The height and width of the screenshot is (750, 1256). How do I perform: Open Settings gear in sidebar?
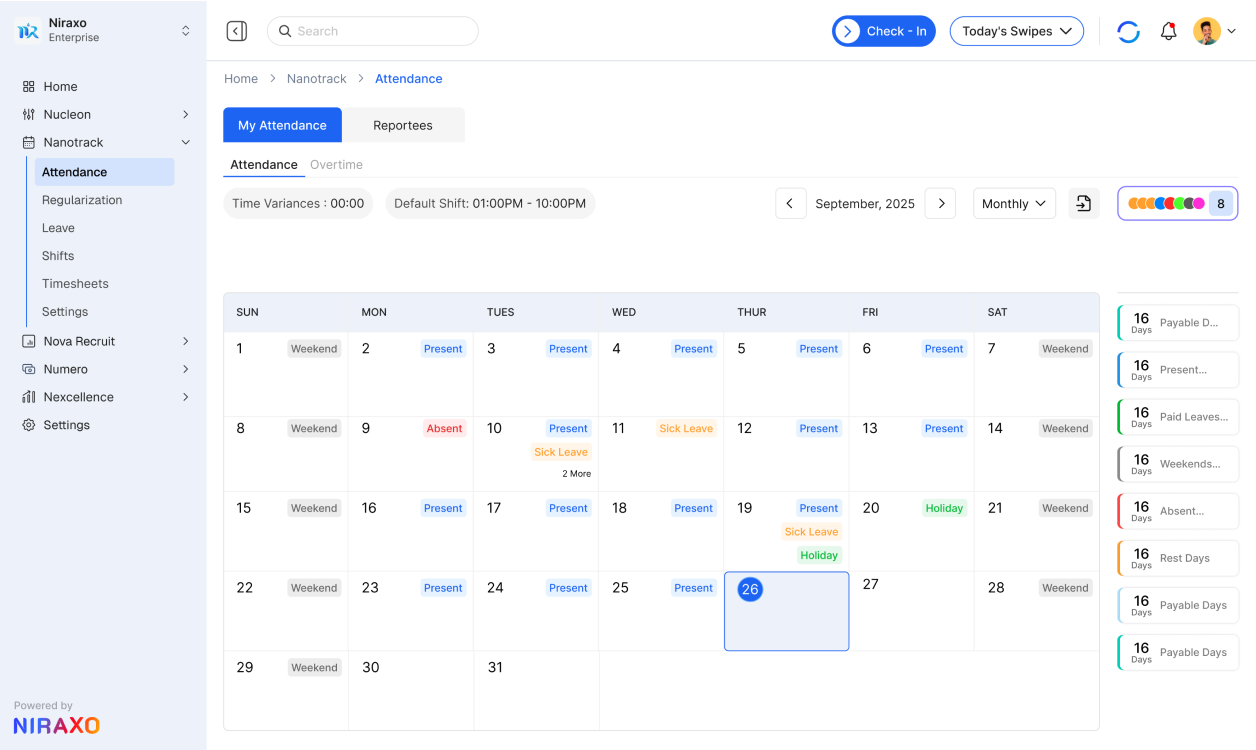tap(66, 425)
